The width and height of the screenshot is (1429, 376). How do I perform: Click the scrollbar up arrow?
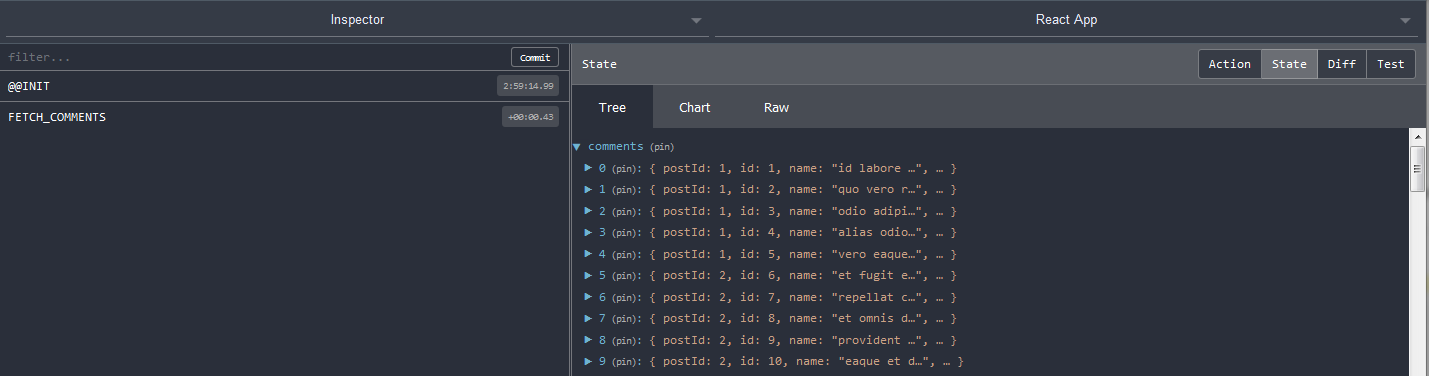point(1417,136)
